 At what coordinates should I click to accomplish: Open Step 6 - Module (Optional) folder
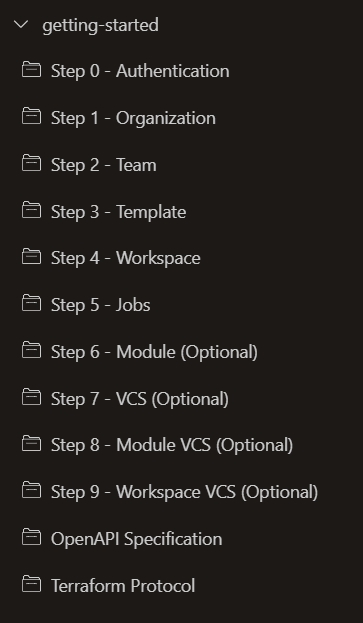tap(154, 352)
